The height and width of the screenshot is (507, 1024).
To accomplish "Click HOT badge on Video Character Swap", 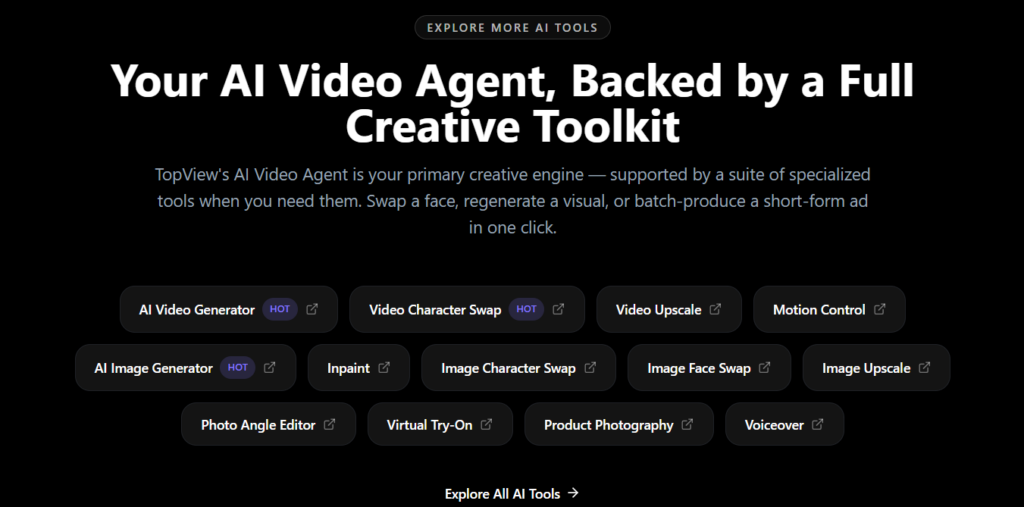I will tap(526, 309).
